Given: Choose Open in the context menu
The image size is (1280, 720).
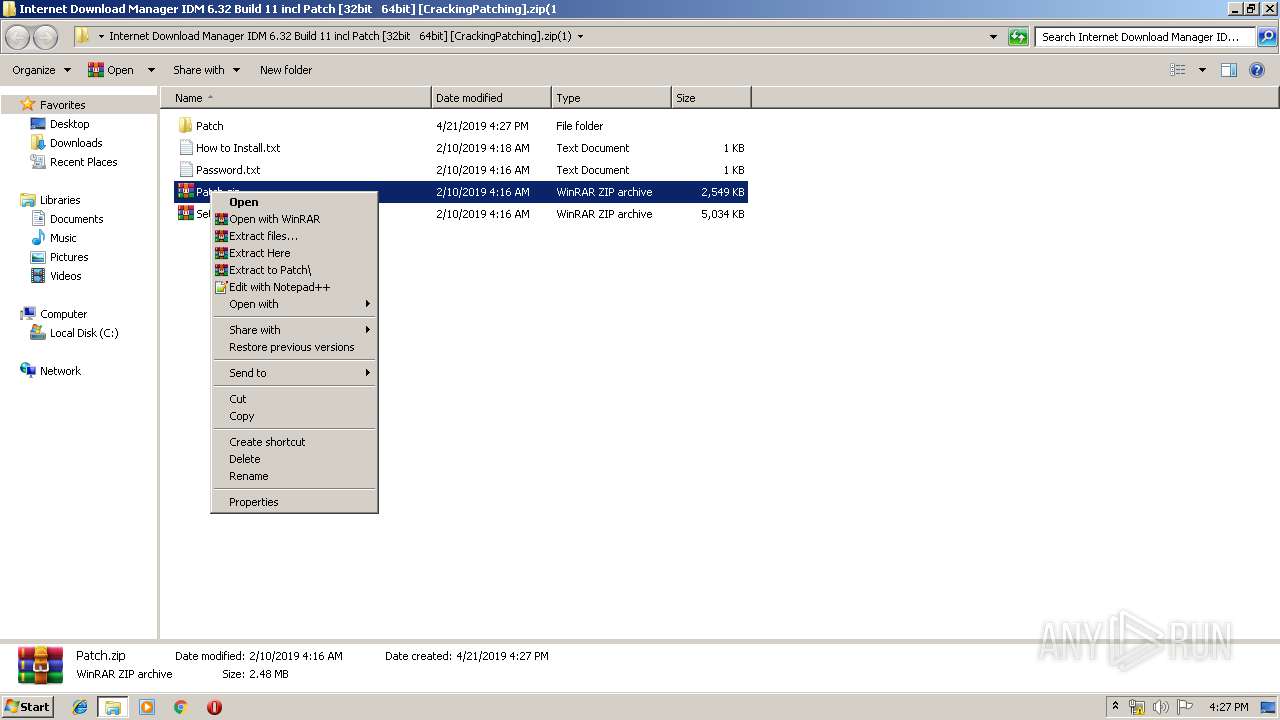Looking at the screenshot, I should [x=295, y=202].
